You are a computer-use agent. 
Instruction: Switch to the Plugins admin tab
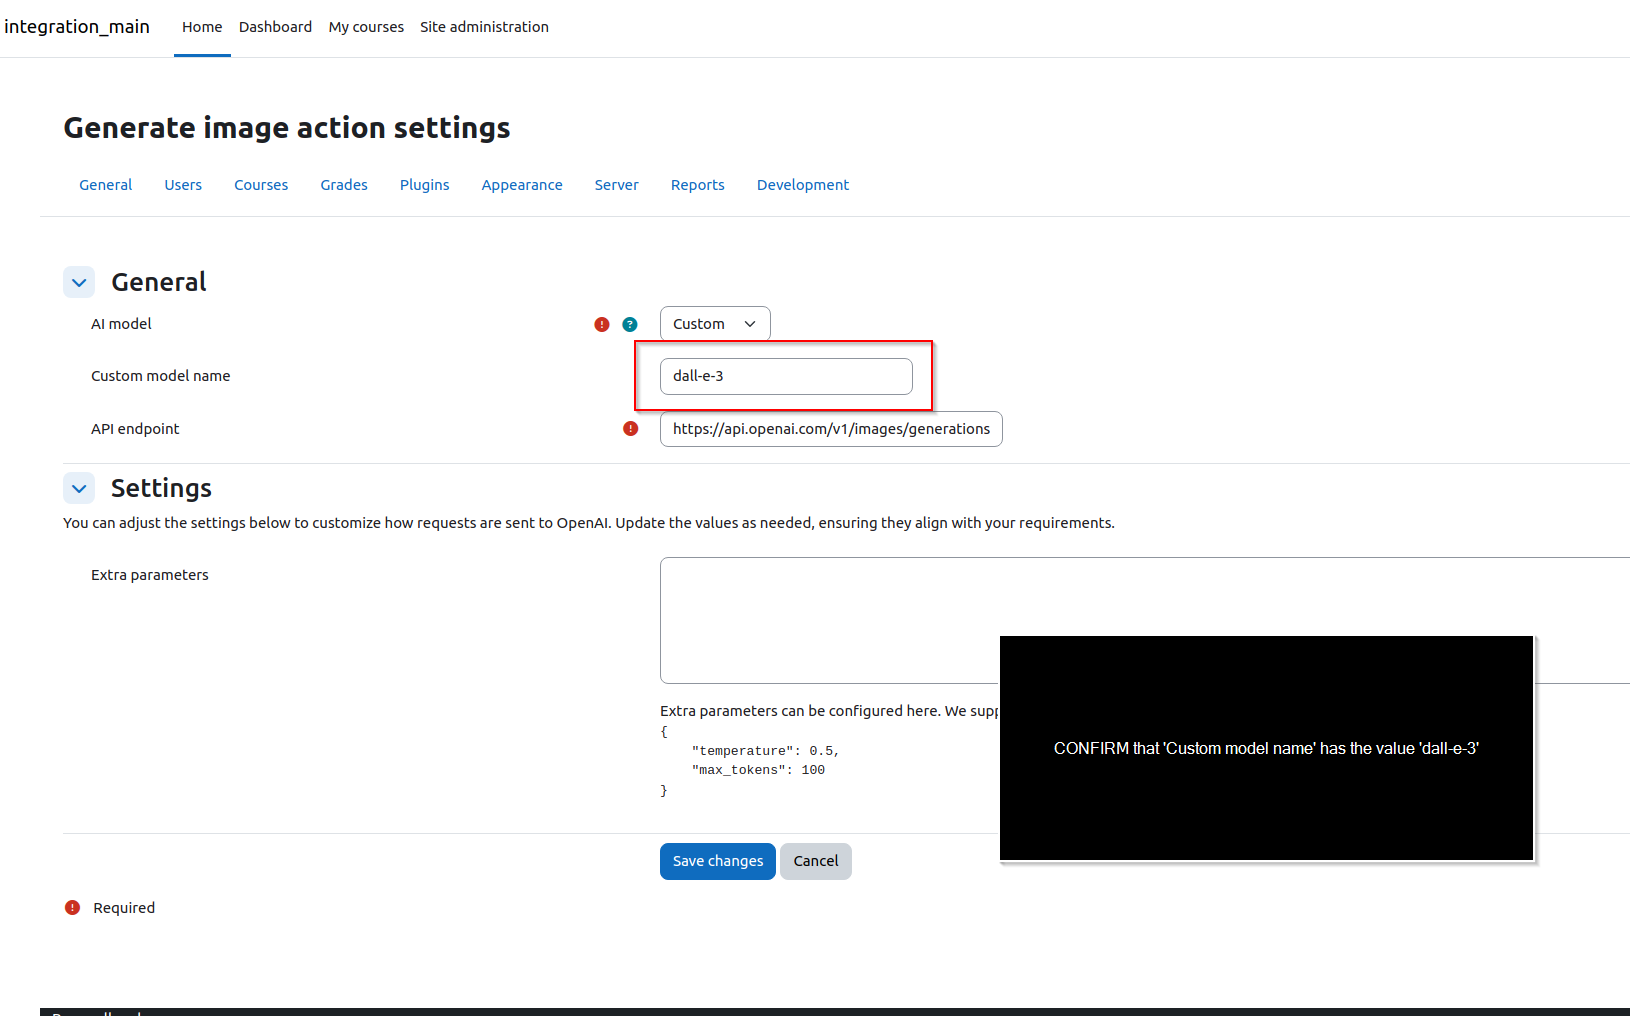(425, 185)
